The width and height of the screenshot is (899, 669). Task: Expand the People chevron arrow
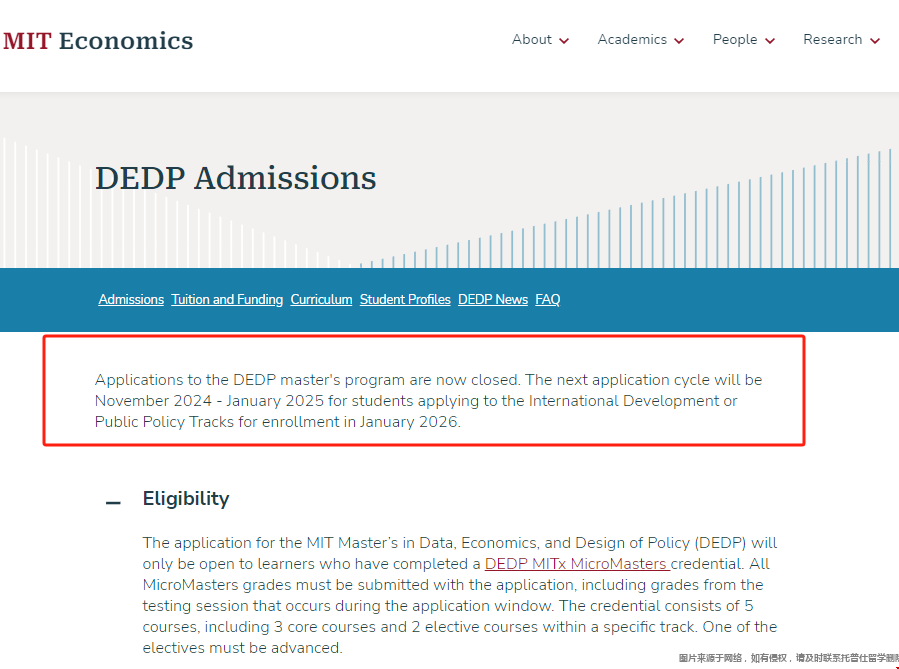click(770, 41)
